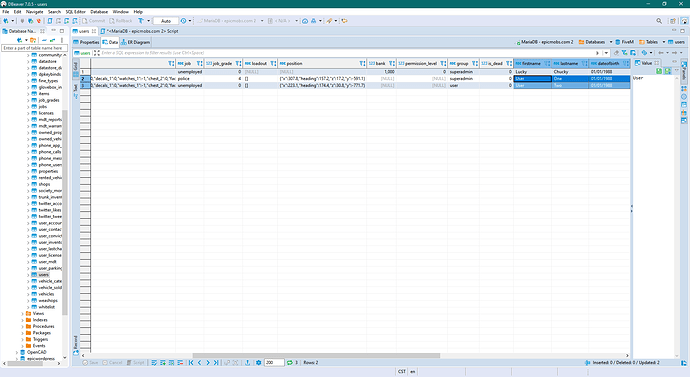The height and width of the screenshot is (377, 690).
Task: Expand the vehicles table node
Action: [x=28, y=294]
